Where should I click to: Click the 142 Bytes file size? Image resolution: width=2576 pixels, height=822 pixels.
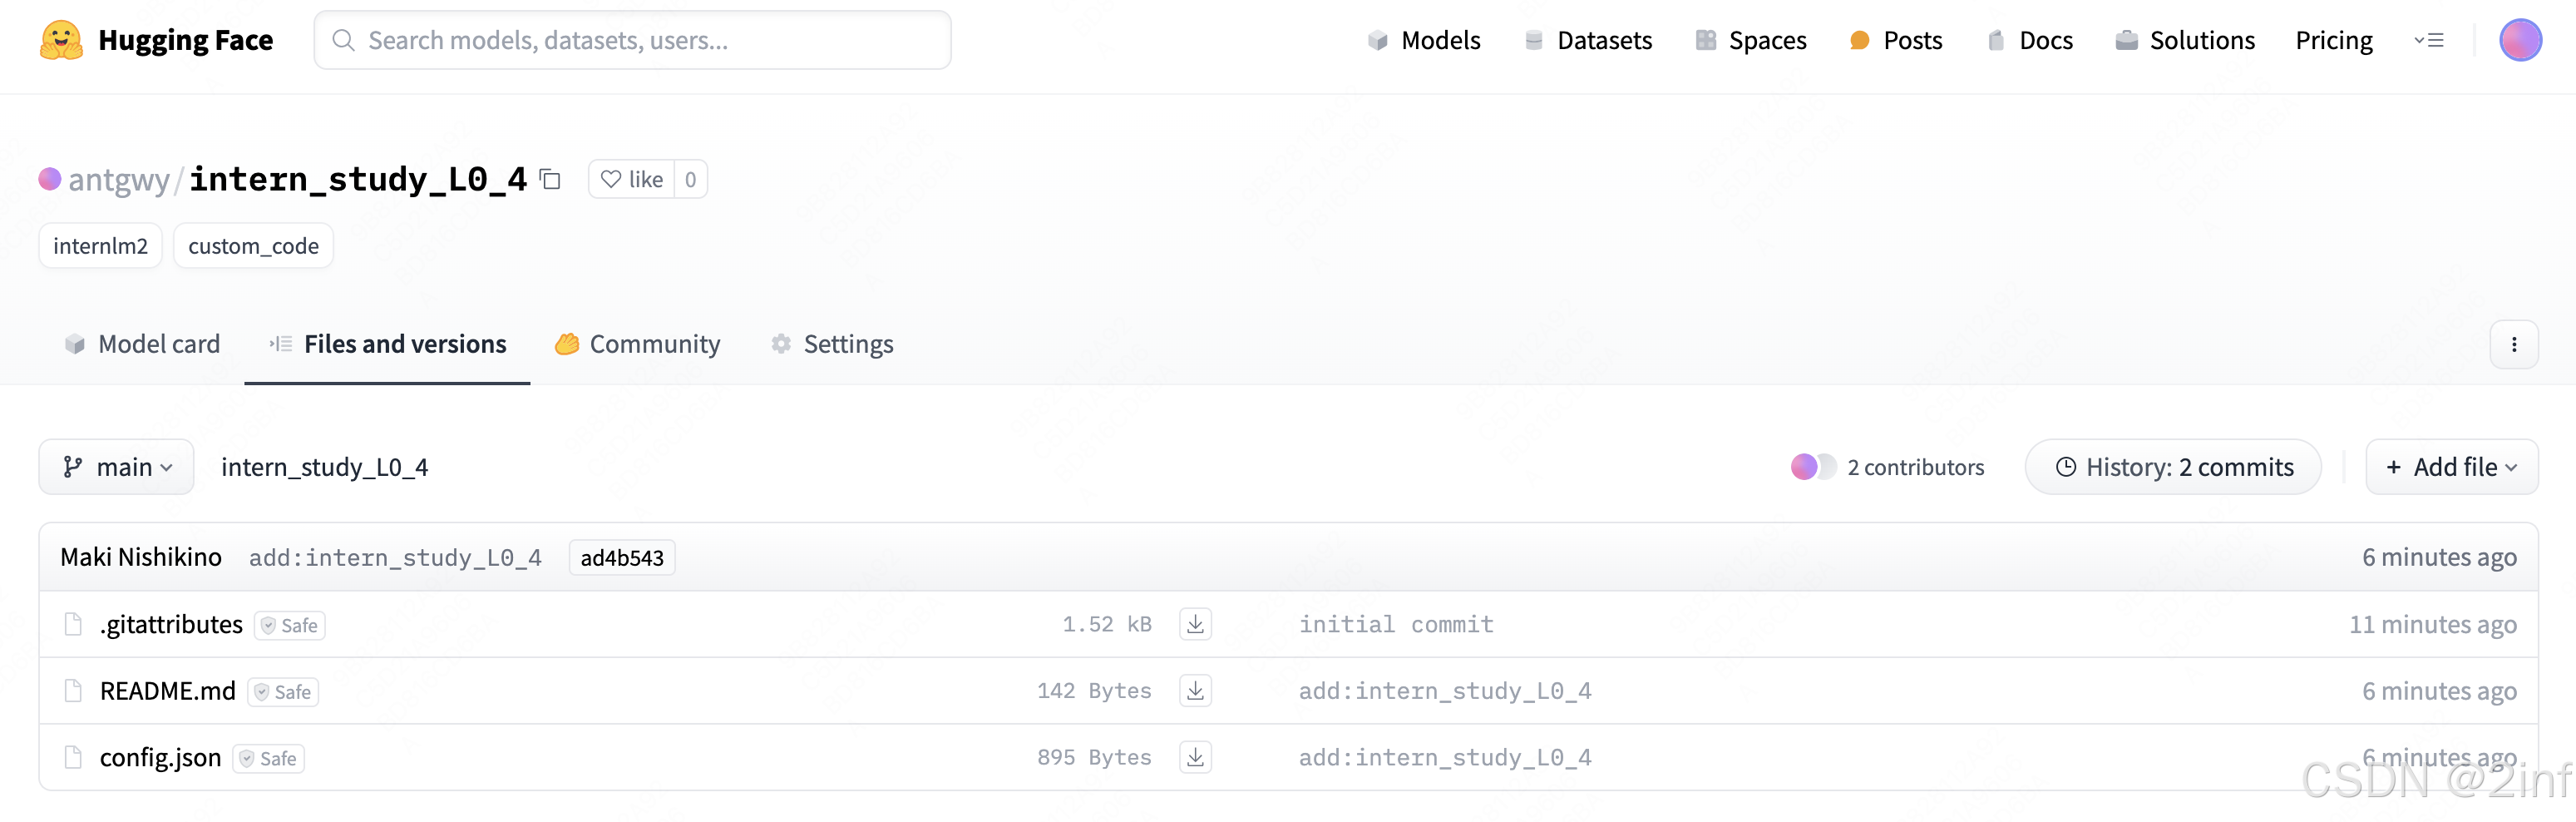point(1094,691)
